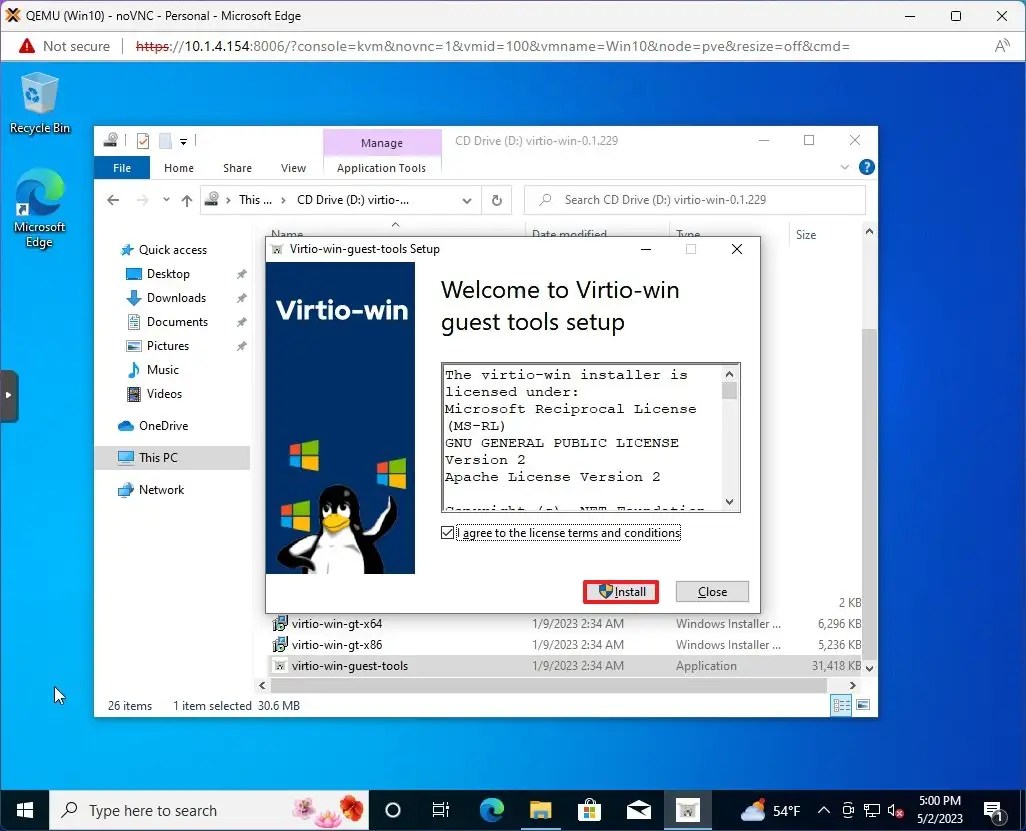1026x831 pixels.
Task: Click the Close button in Virtio-win setup
Action: [x=711, y=591]
